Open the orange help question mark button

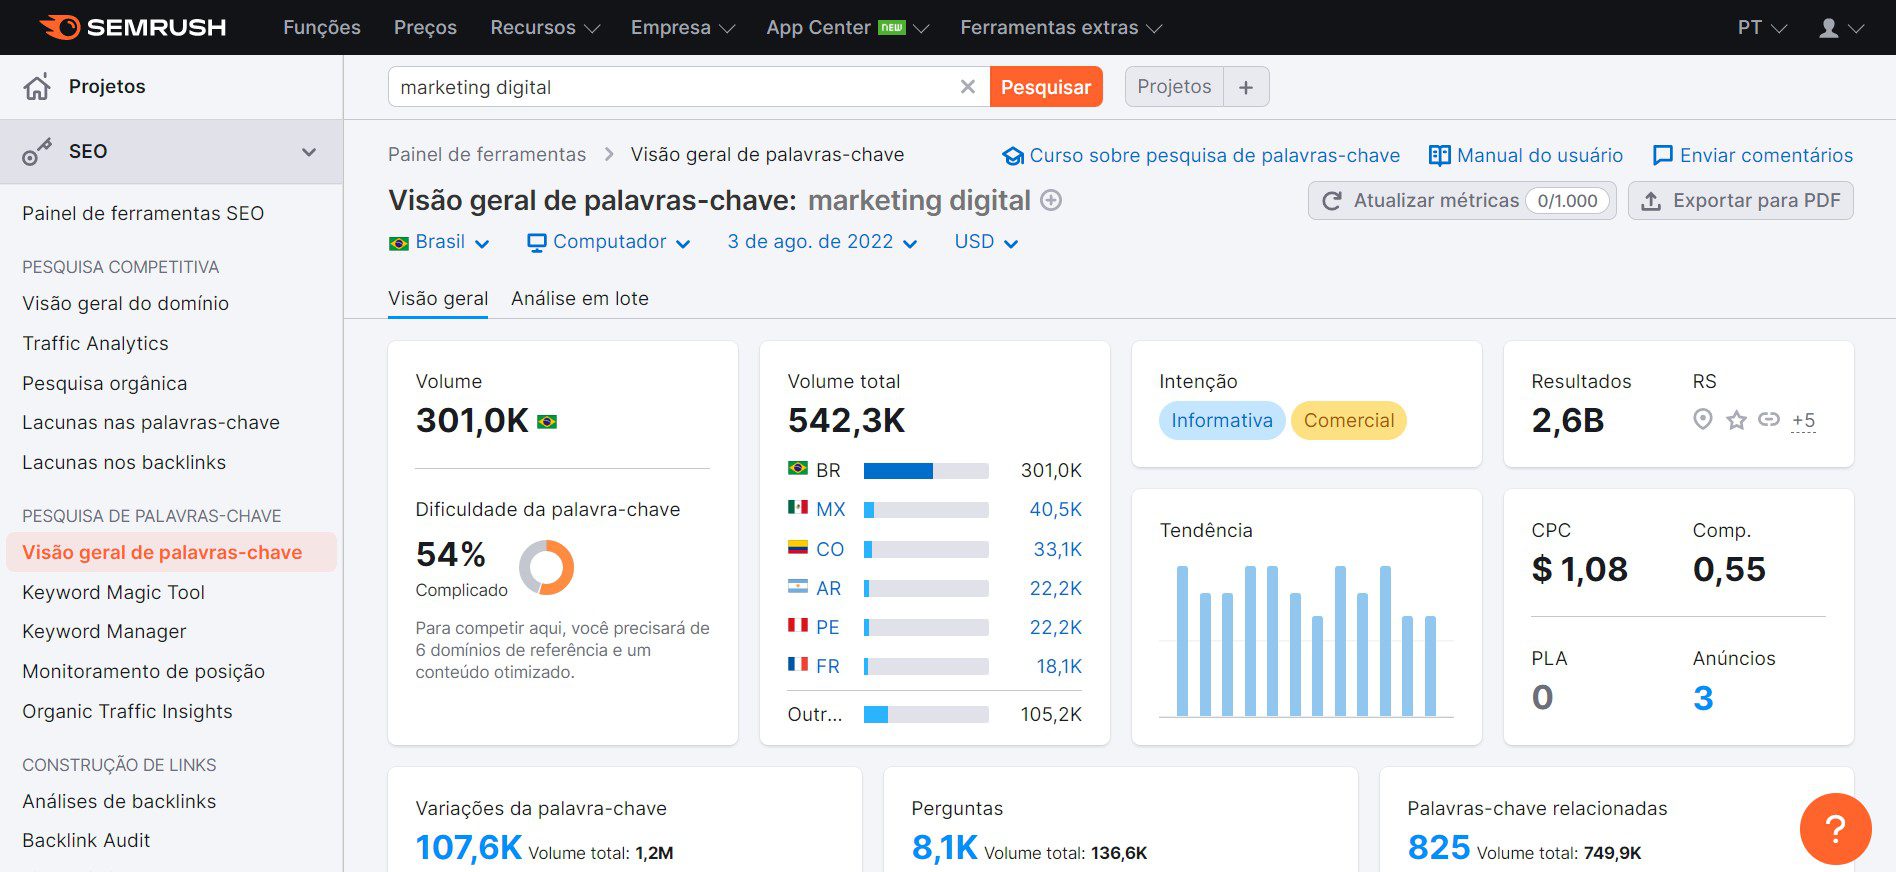[1835, 828]
